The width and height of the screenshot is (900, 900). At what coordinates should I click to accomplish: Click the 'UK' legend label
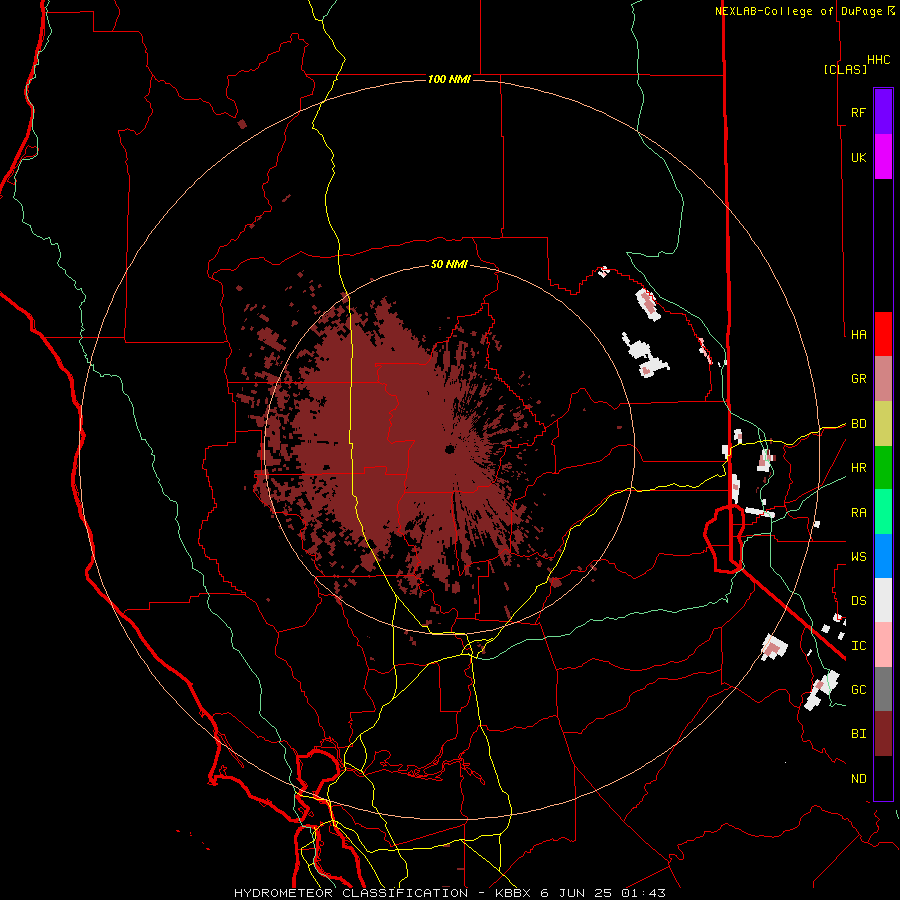(858, 157)
